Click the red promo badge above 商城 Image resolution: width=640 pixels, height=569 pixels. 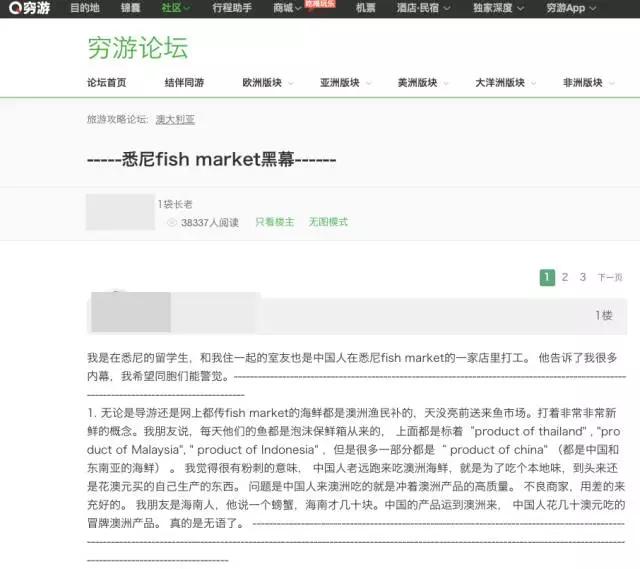point(320,4)
